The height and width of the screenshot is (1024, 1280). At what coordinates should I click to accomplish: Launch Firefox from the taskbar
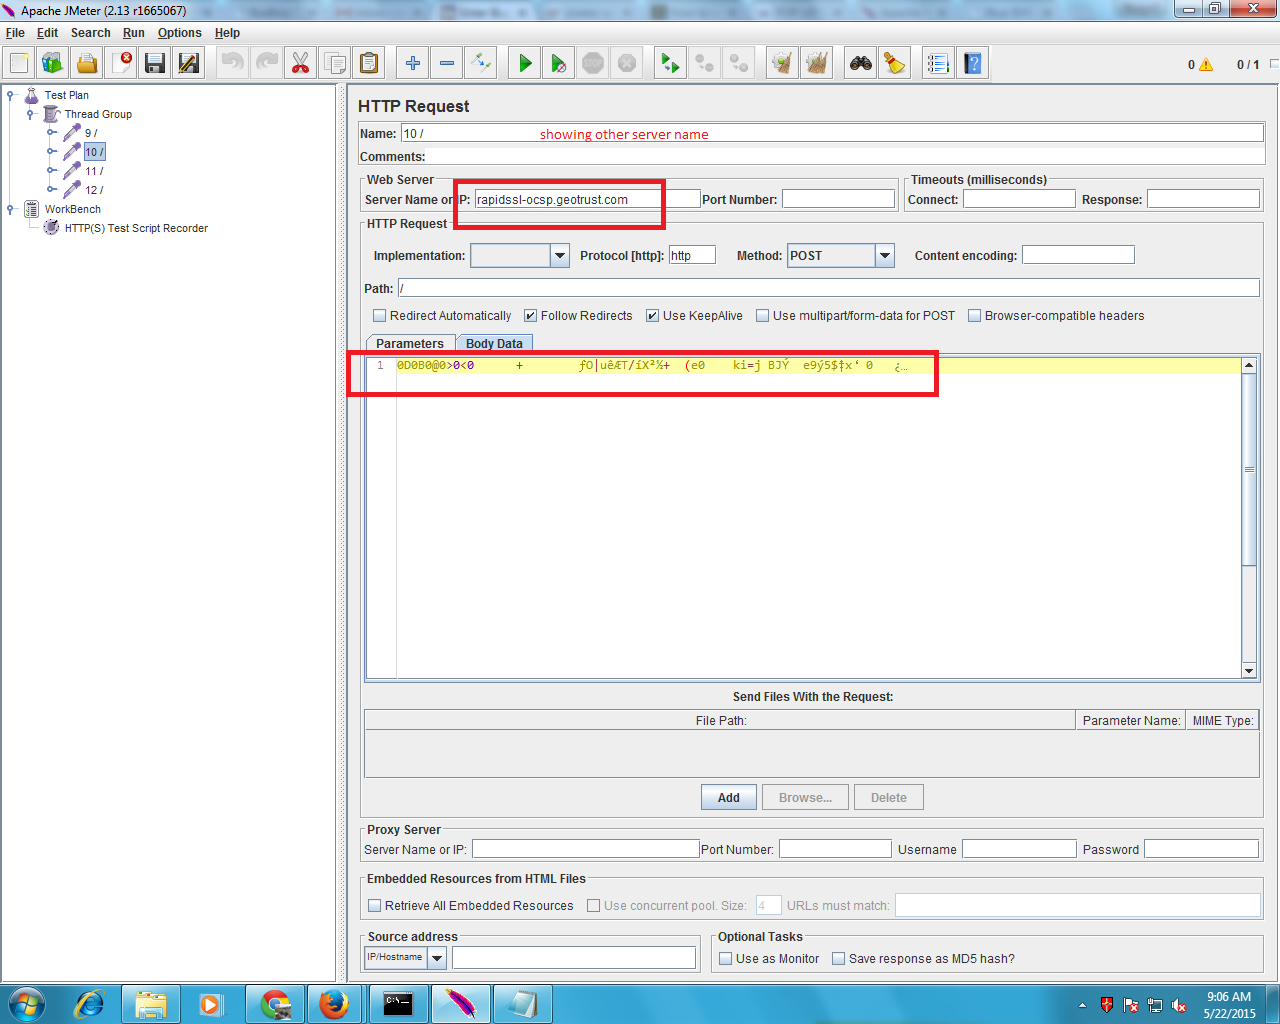click(x=334, y=1003)
